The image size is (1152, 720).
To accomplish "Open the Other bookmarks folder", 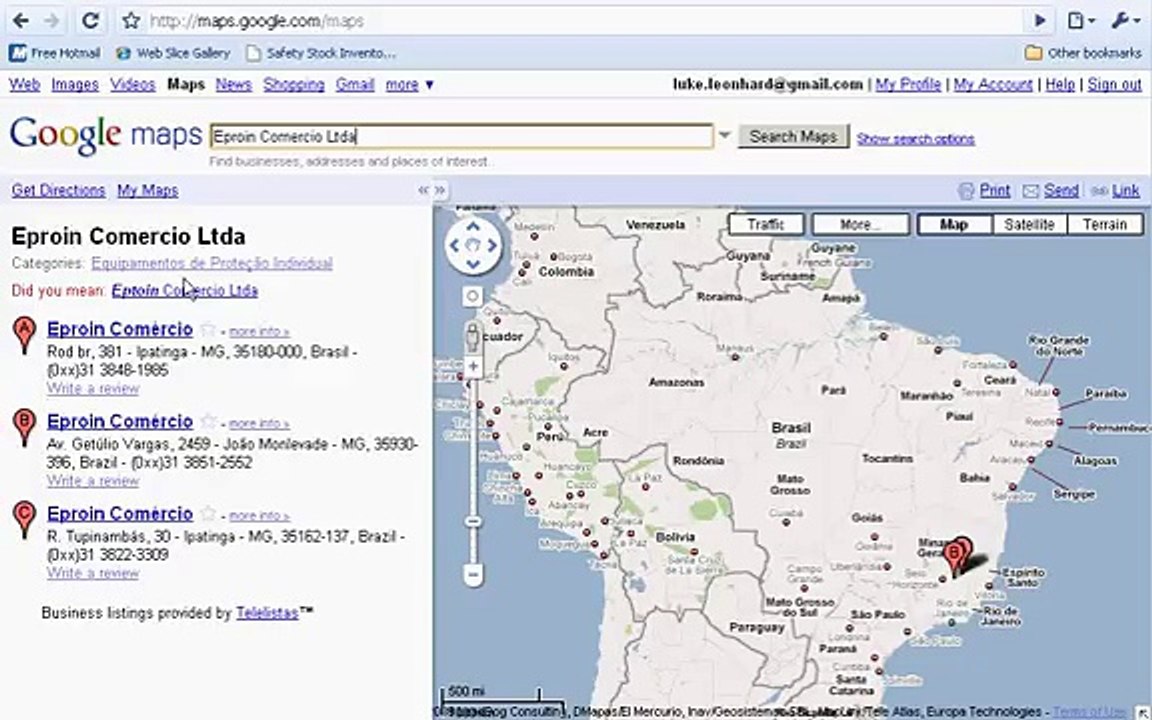I will 1083,53.
